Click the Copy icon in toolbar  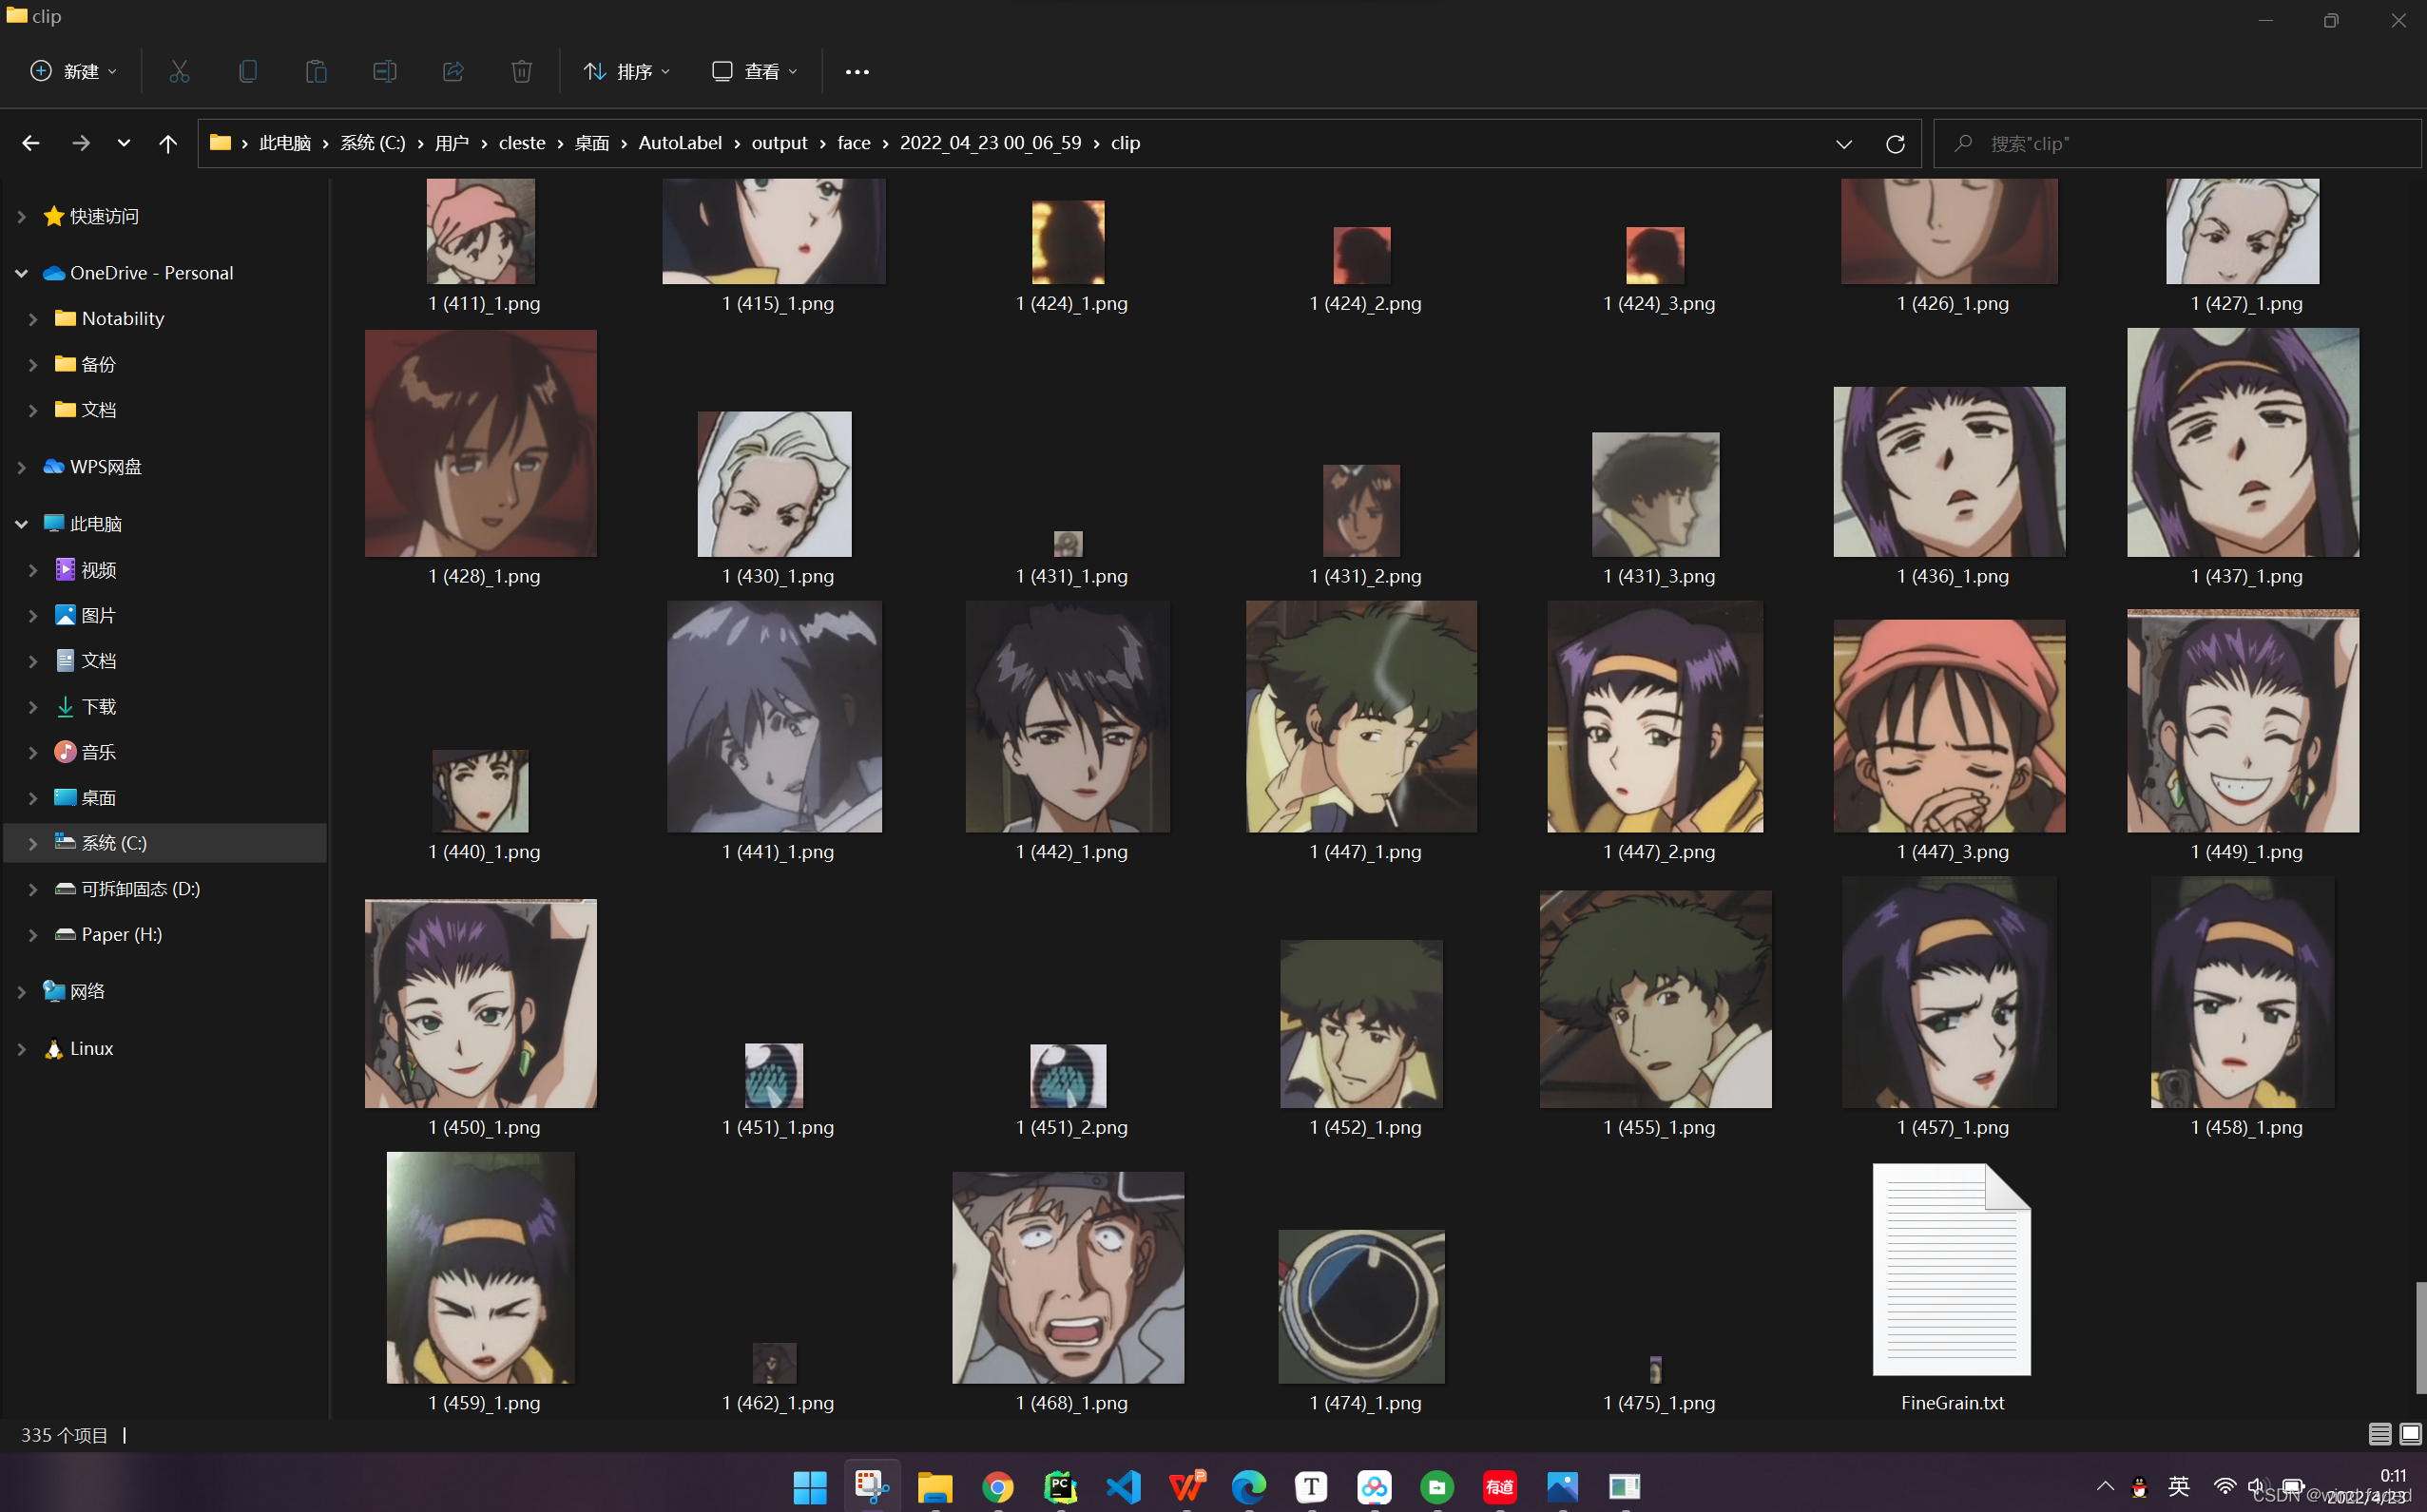coord(248,71)
